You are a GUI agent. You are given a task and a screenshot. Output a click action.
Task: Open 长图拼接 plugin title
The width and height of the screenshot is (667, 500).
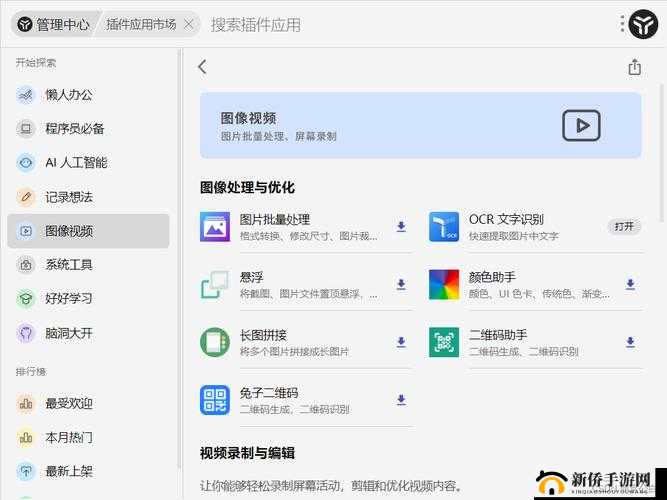(263, 335)
